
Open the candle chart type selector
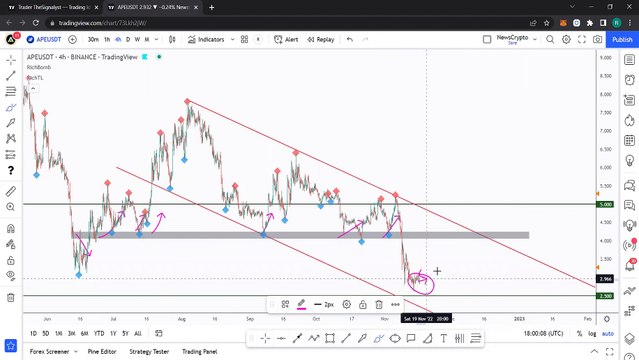(172, 40)
